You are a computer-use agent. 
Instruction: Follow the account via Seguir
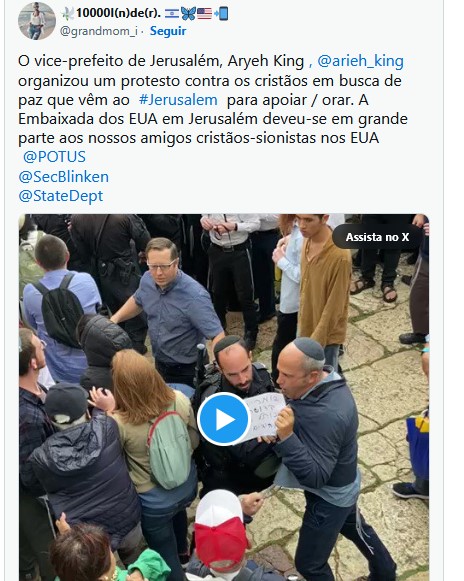[x=168, y=31]
